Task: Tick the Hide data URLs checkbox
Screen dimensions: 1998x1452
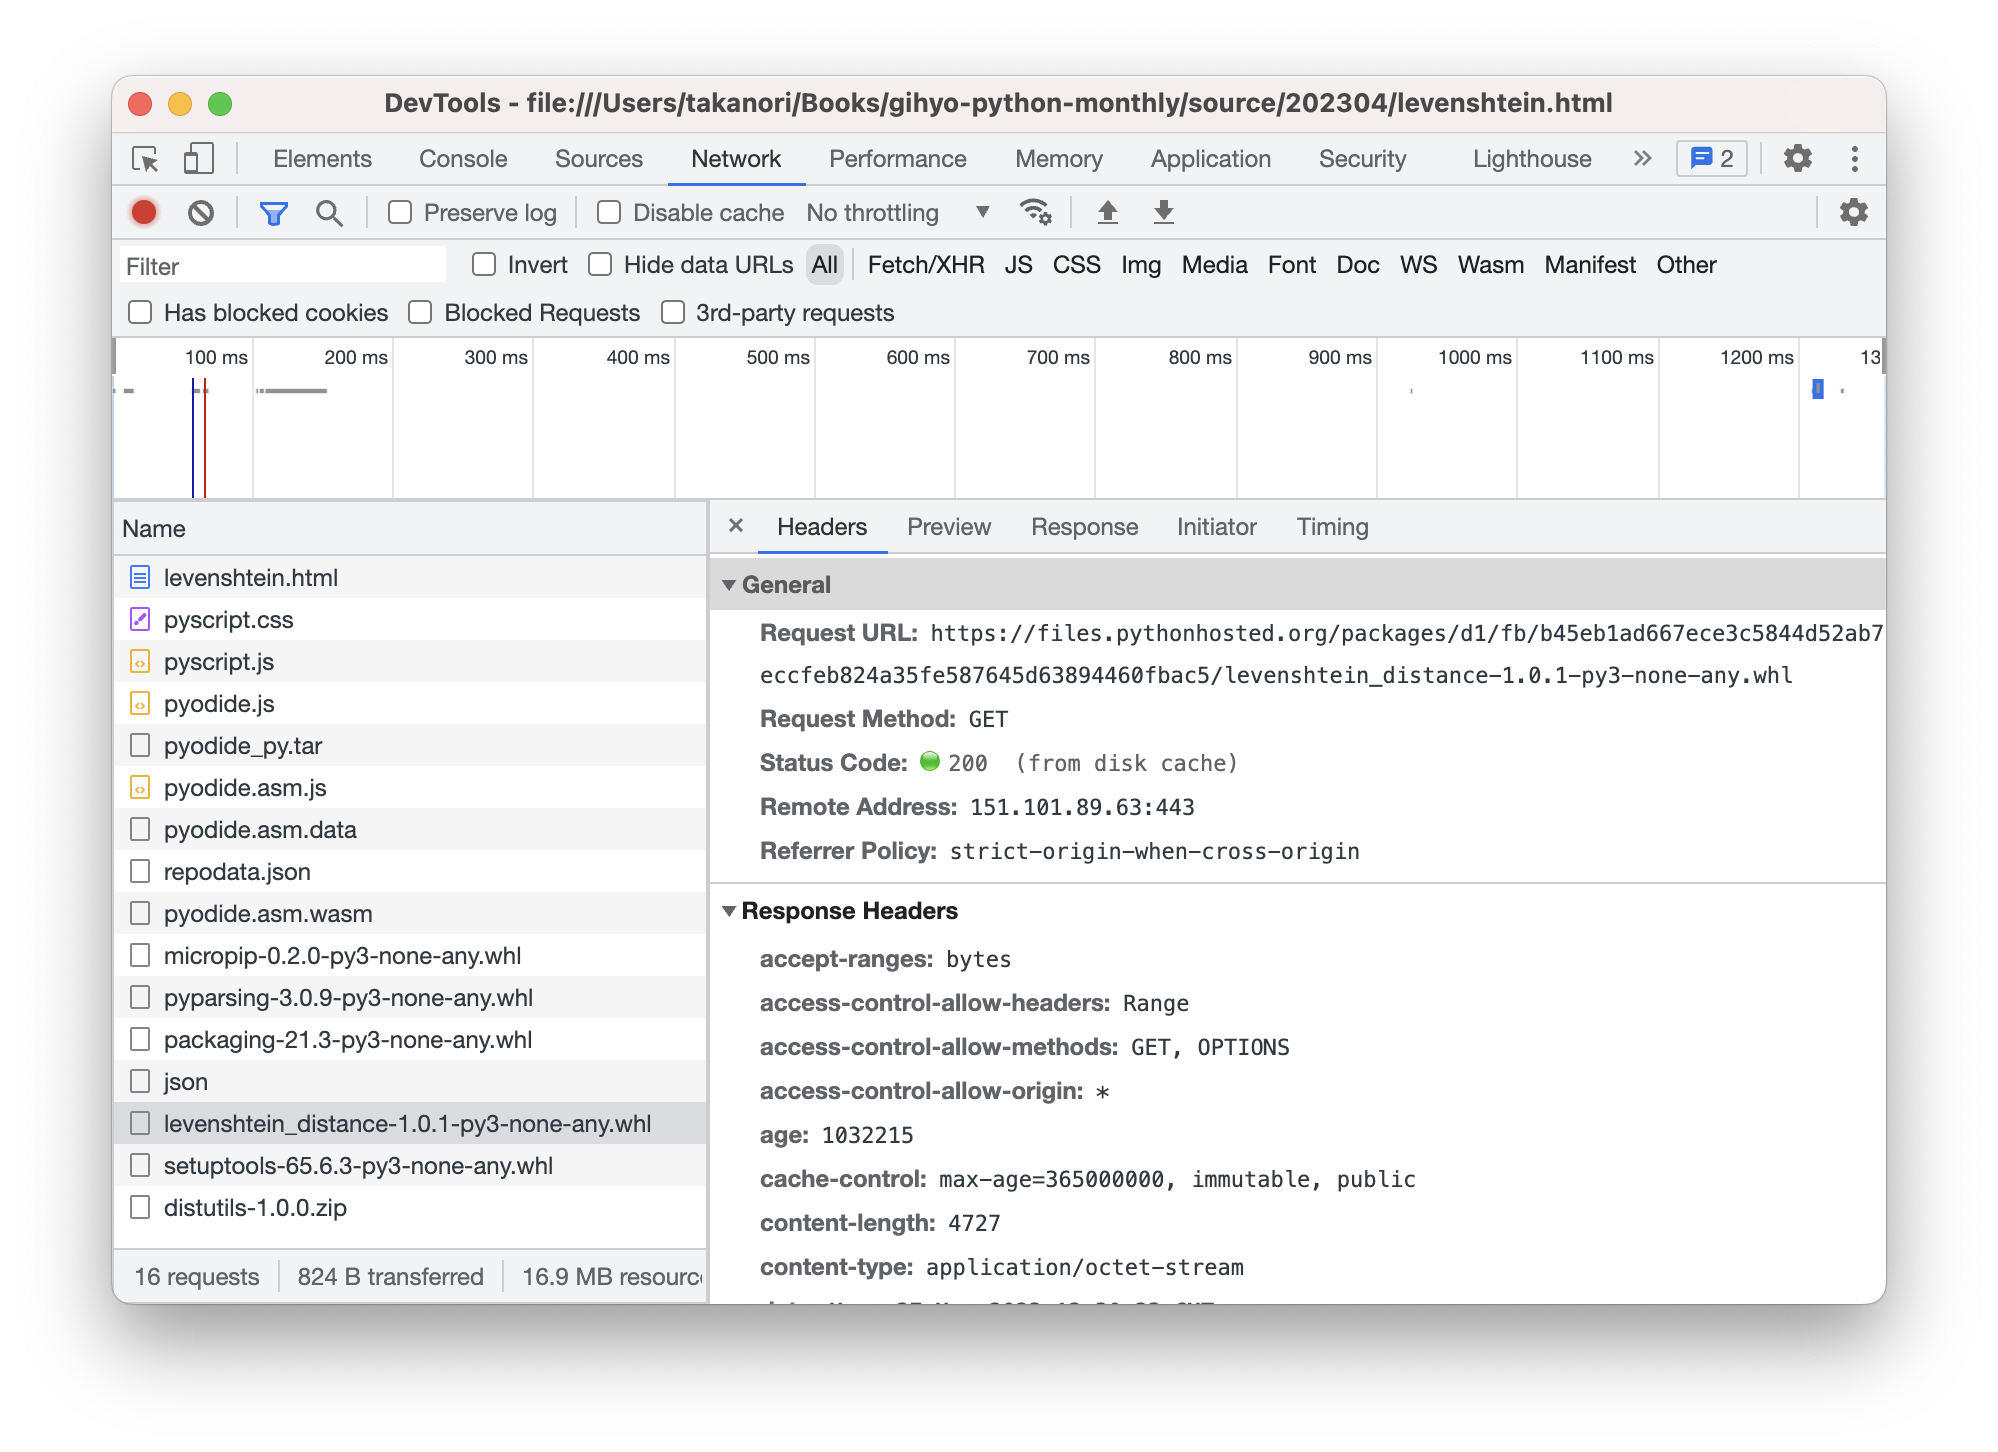Action: point(600,264)
